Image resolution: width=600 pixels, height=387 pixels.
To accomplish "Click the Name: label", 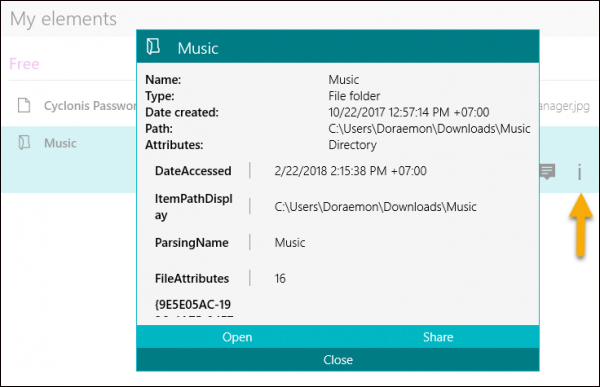I will point(163,80).
